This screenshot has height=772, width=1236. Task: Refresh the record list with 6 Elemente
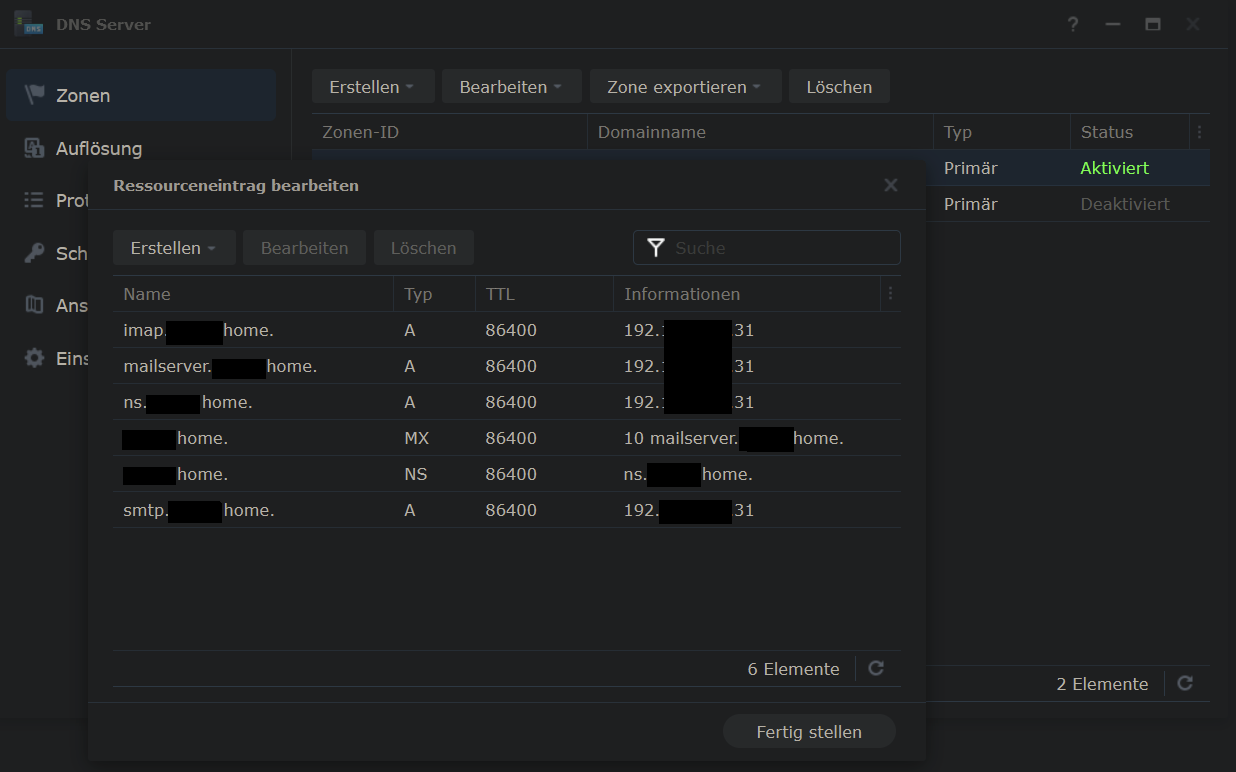pos(876,669)
